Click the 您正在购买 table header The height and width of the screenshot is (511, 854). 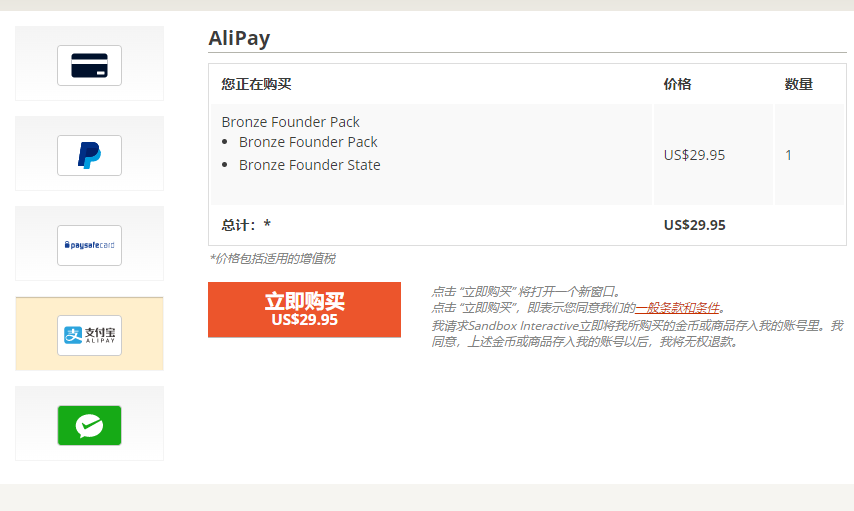[x=256, y=84]
